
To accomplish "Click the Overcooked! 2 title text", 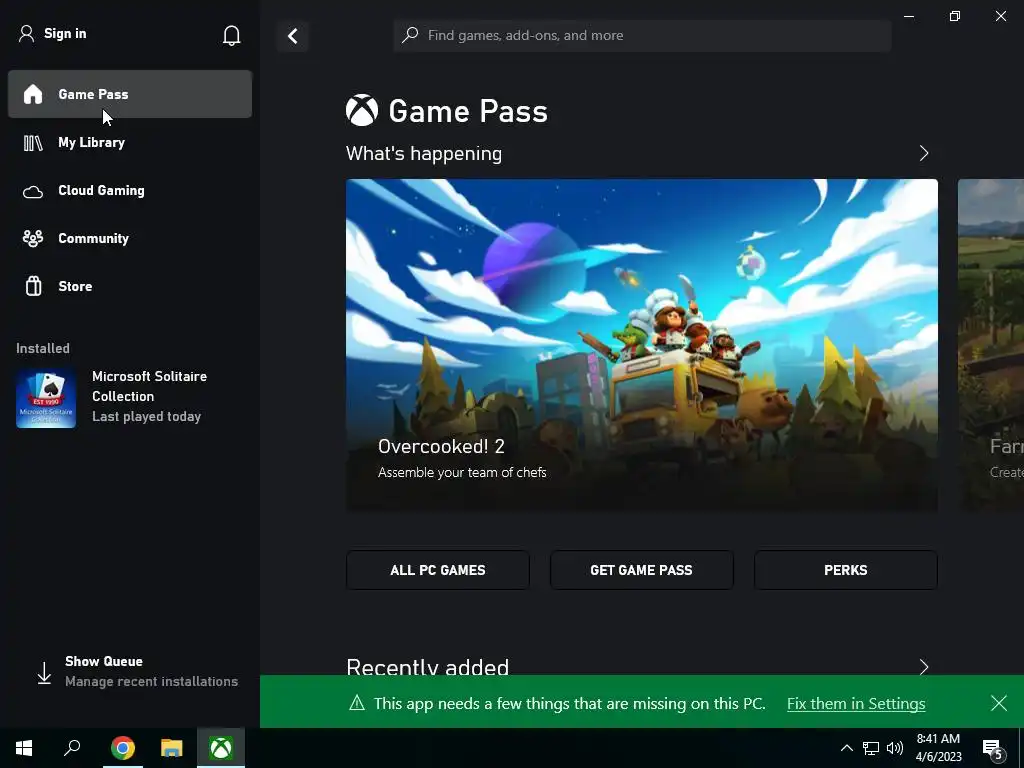I will [441, 446].
